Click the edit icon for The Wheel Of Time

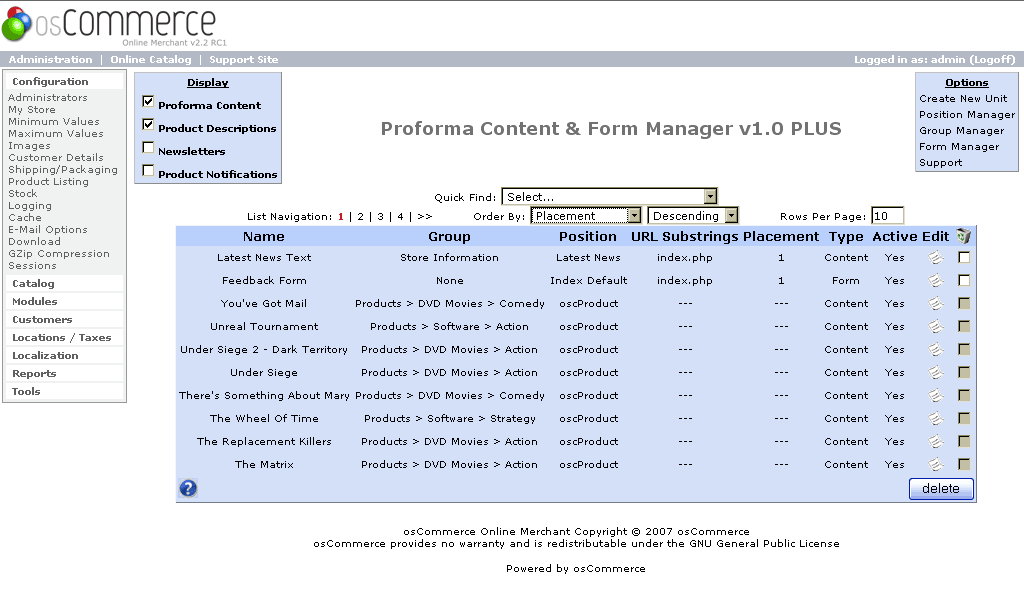(936, 419)
